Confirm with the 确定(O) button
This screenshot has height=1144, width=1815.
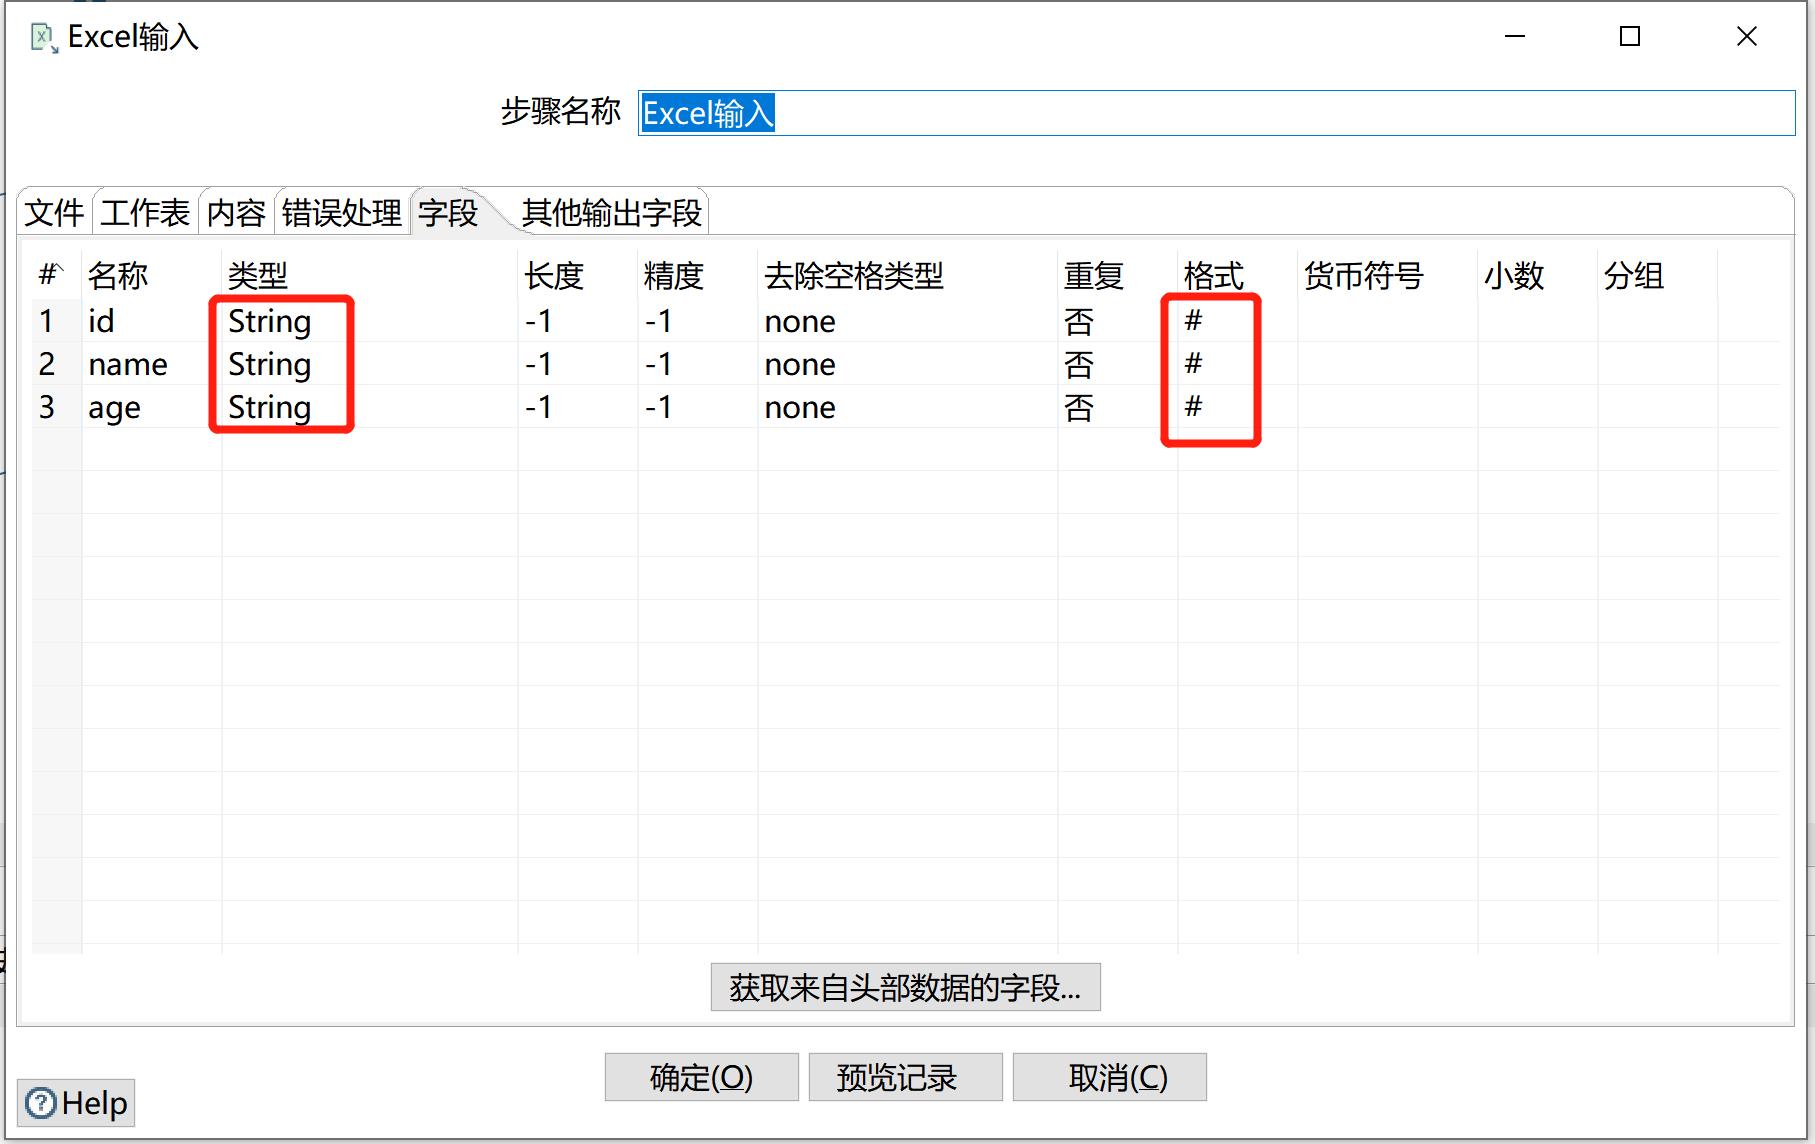coord(701,1077)
